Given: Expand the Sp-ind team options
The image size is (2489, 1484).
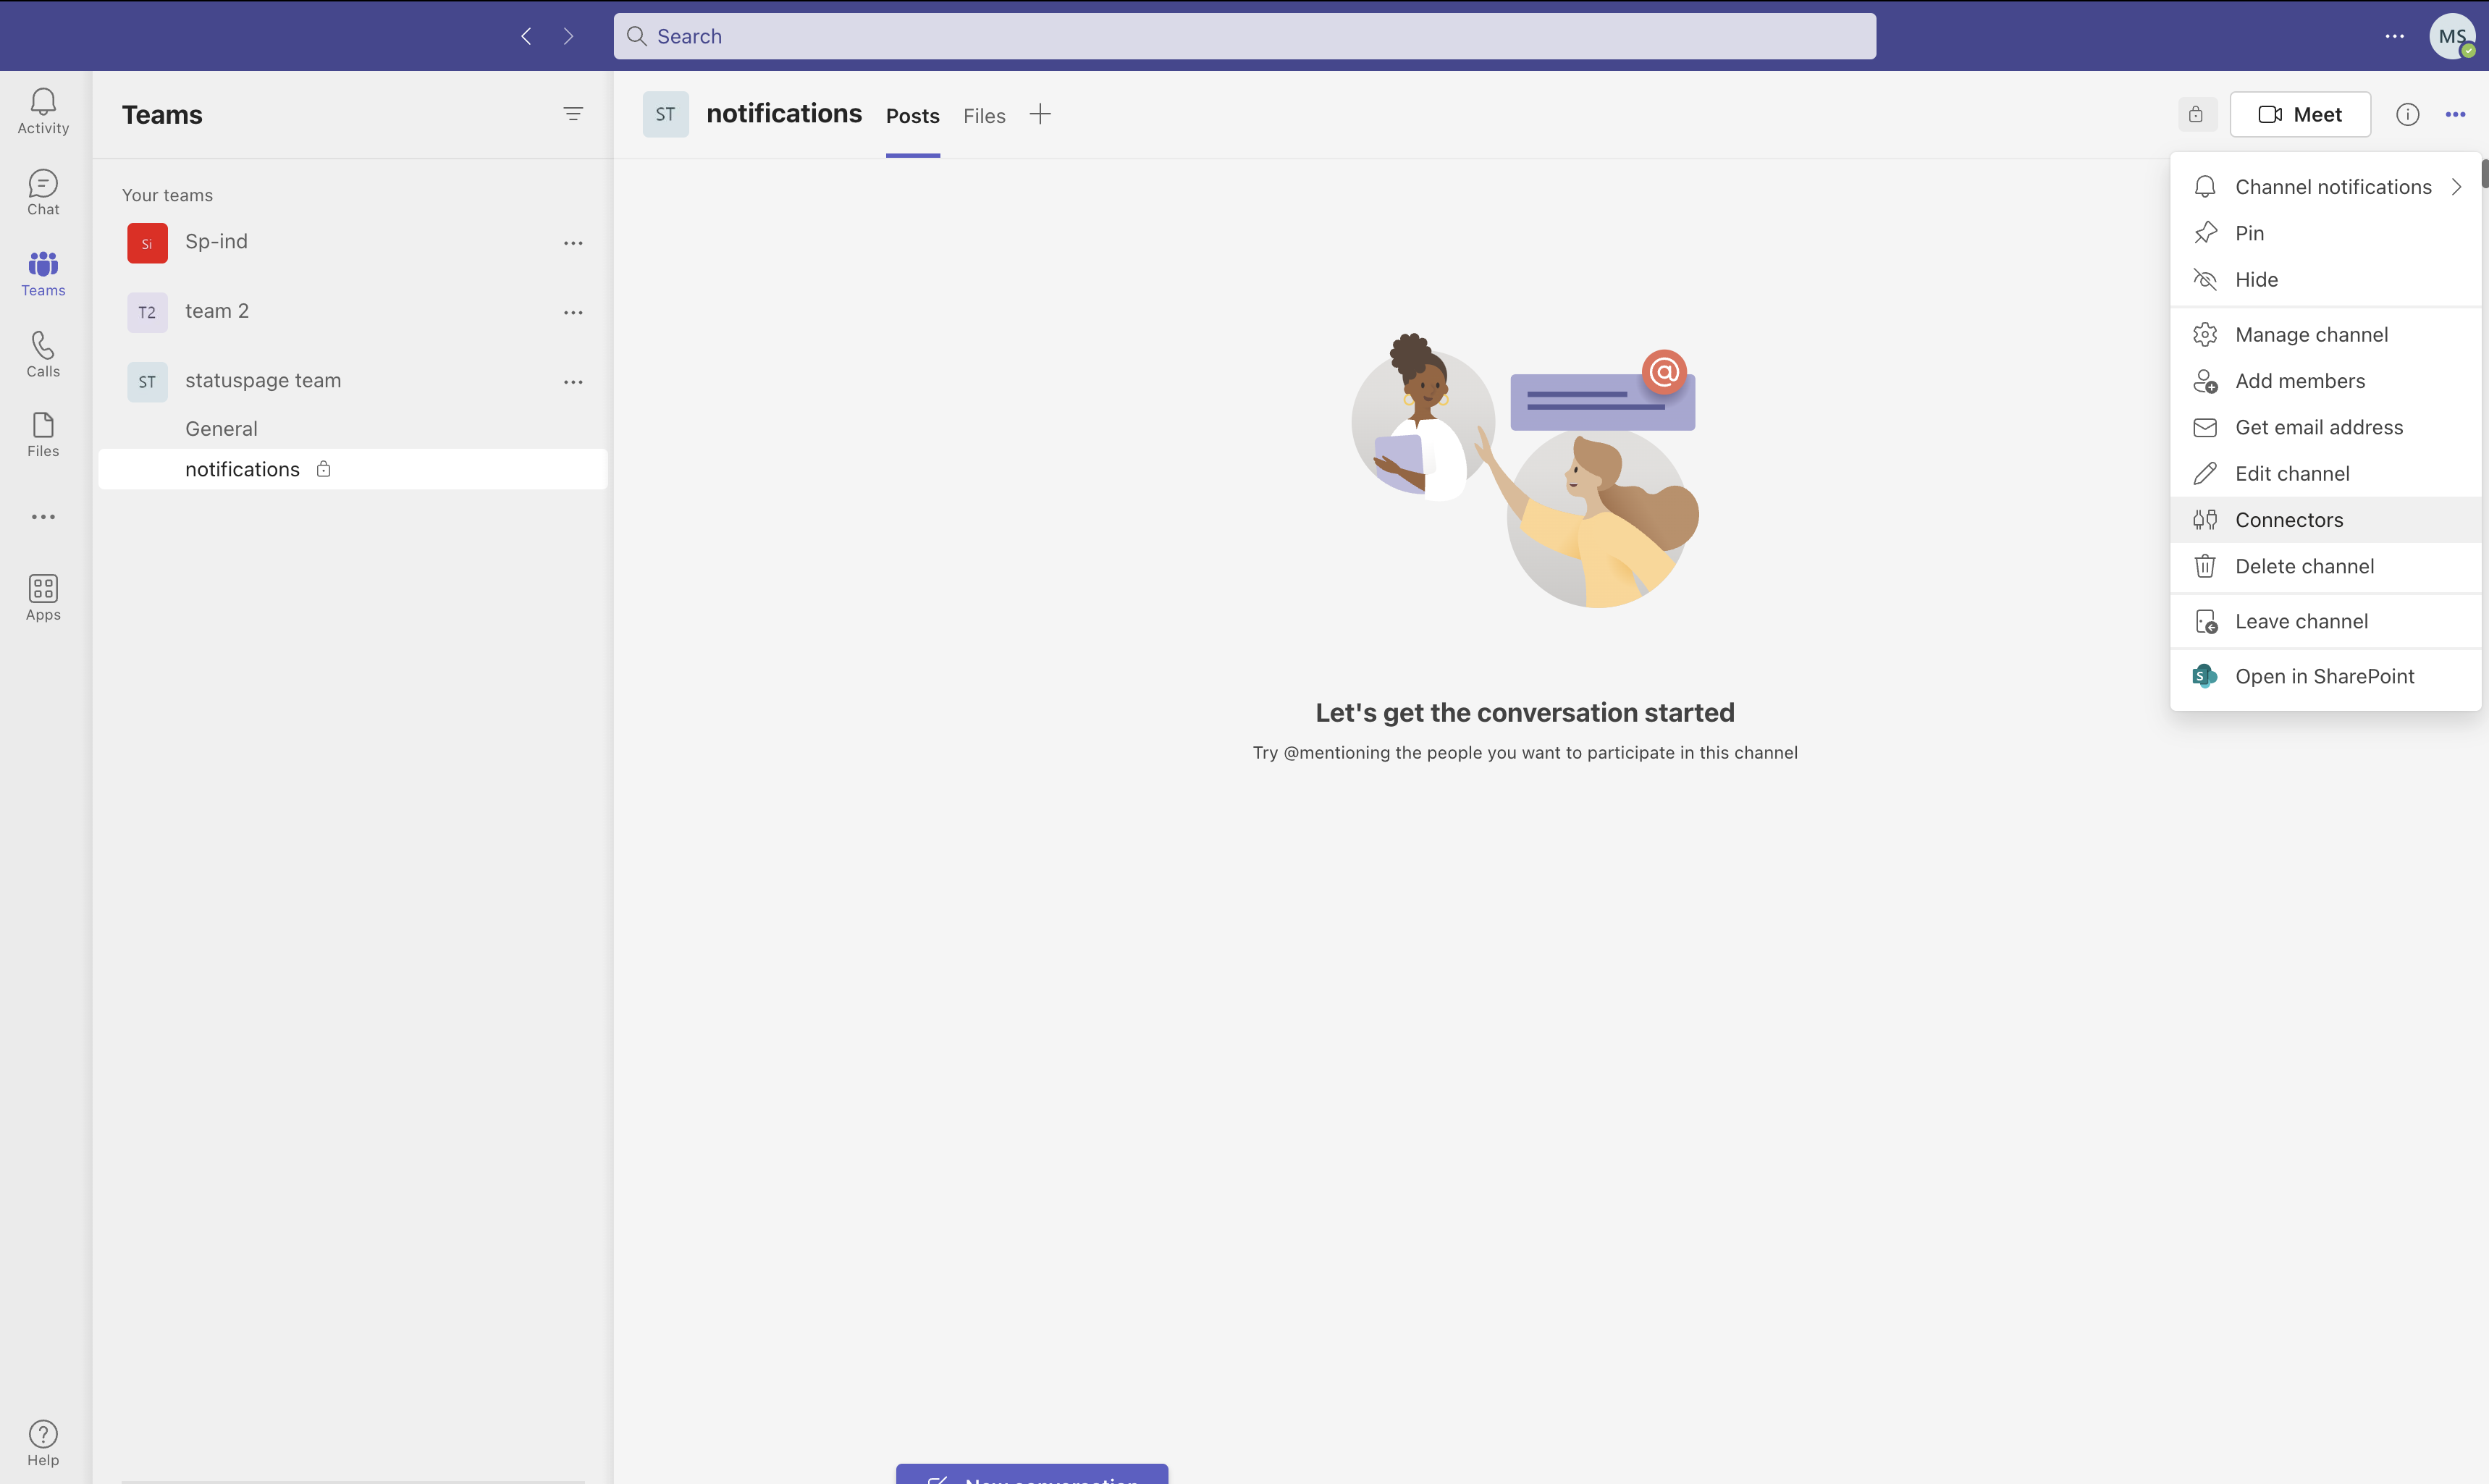Looking at the screenshot, I should (573, 242).
